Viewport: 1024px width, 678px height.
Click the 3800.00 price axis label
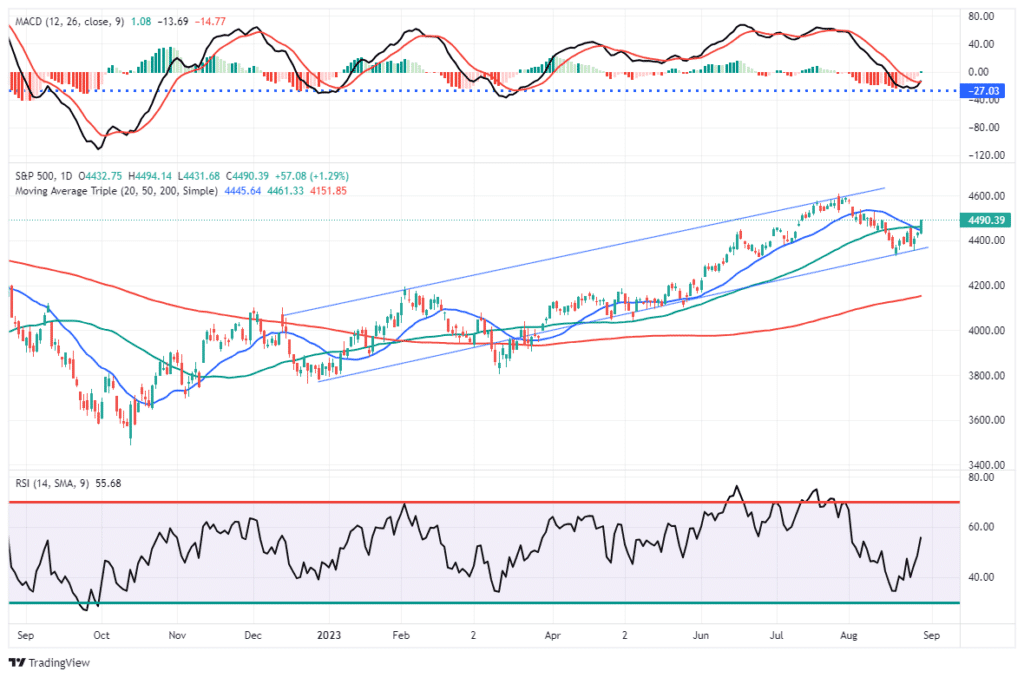pos(986,376)
